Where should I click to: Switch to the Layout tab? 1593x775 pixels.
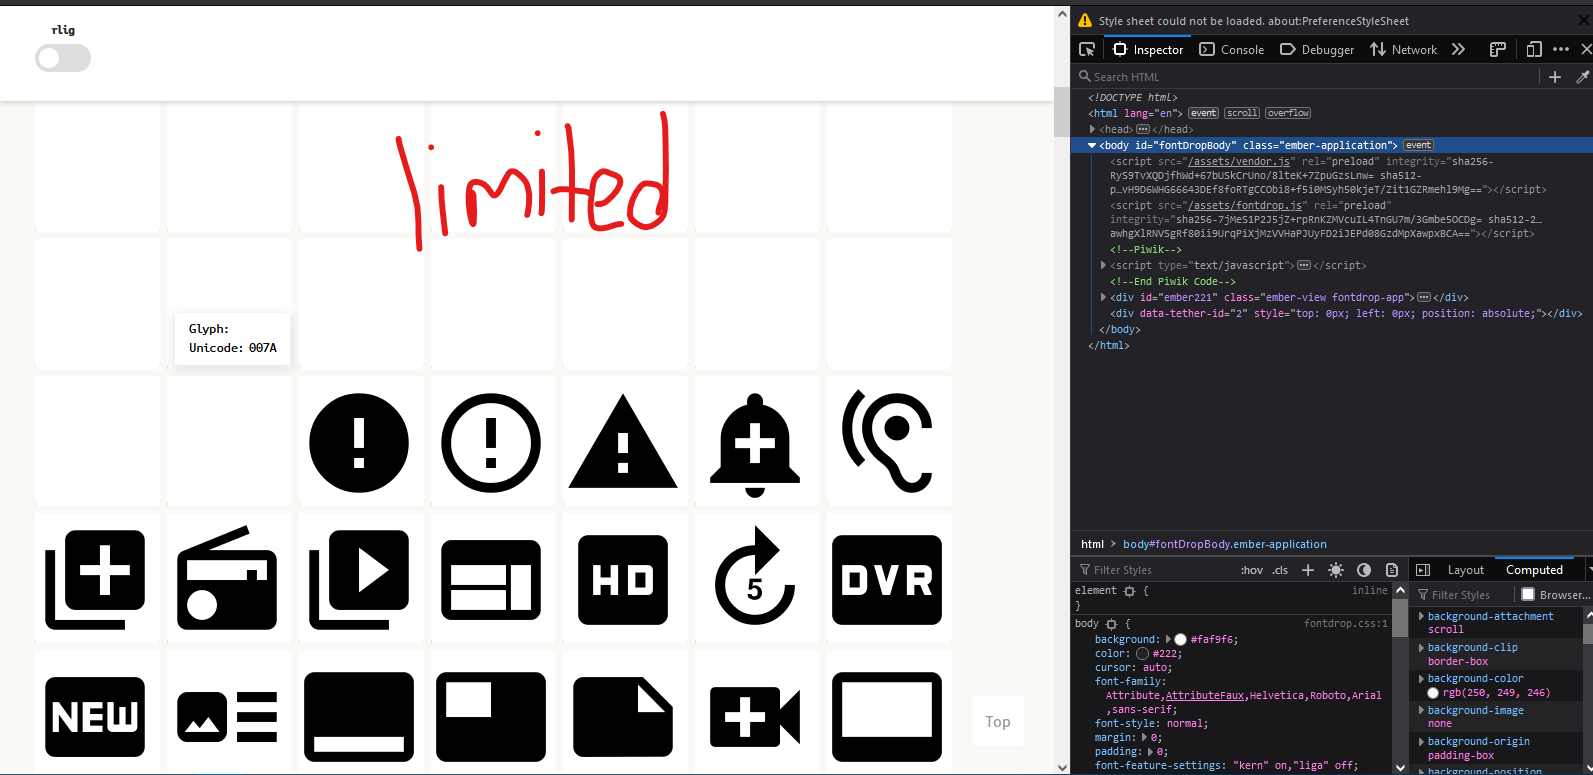[1466, 570]
